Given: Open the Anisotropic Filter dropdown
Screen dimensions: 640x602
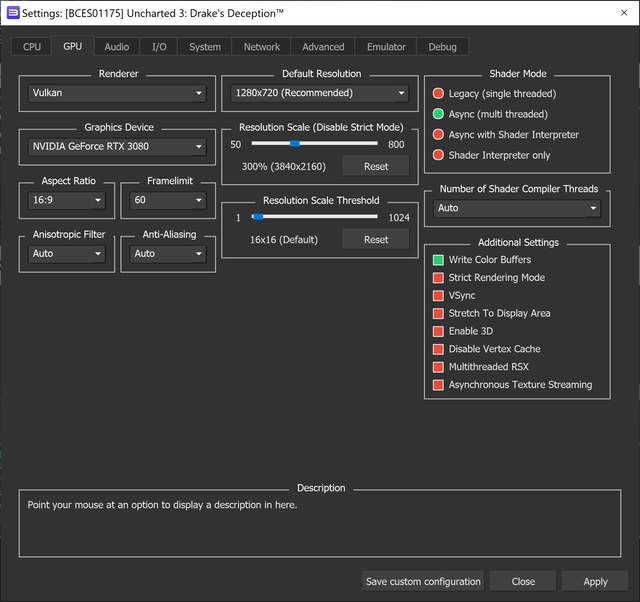Looking at the screenshot, I should pos(67,253).
